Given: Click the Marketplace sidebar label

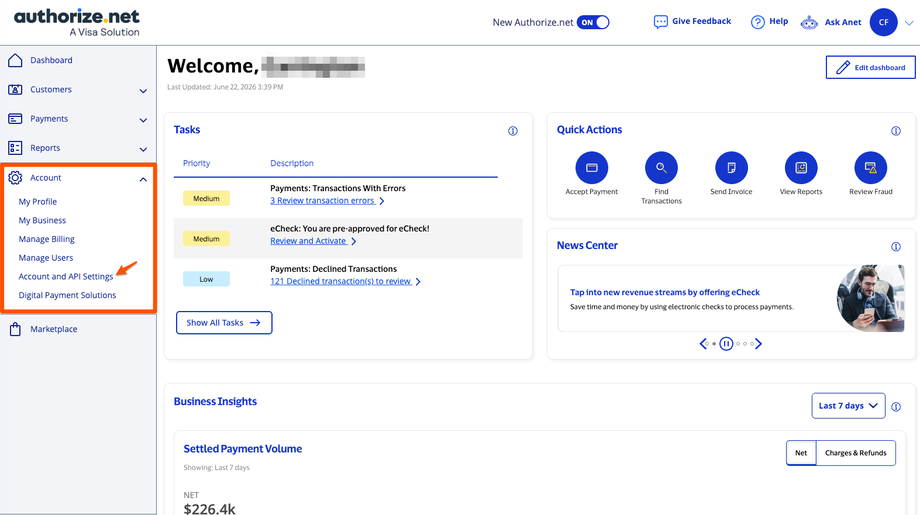Looking at the screenshot, I should click(x=54, y=329).
